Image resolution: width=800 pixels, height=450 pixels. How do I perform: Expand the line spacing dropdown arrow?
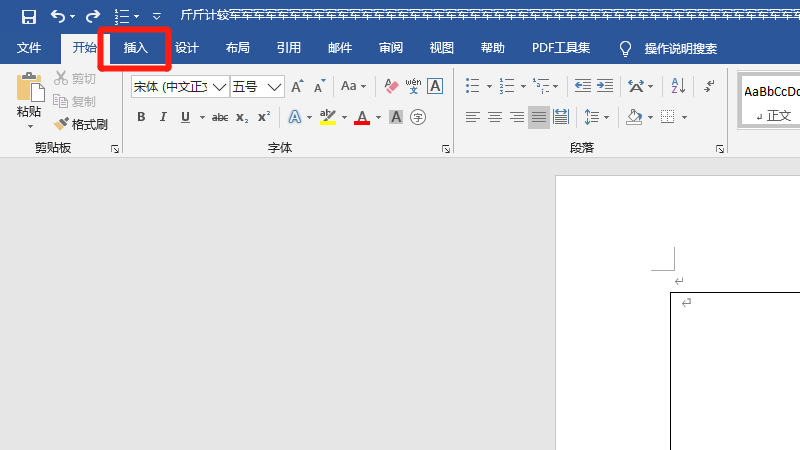point(606,117)
